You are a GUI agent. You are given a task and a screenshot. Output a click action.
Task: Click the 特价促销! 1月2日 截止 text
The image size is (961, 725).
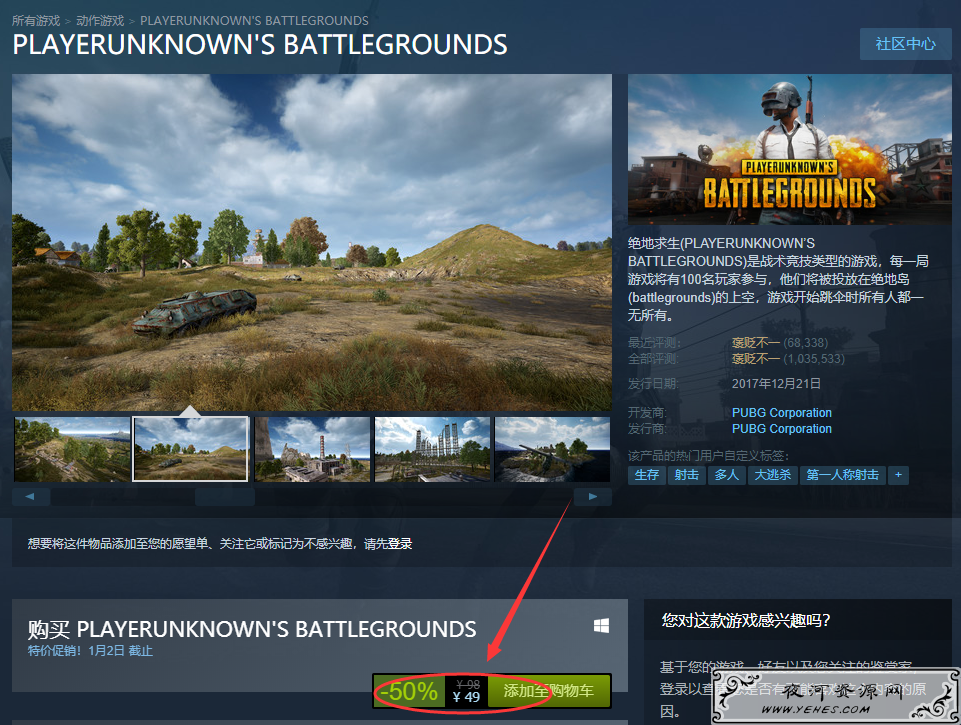[90, 651]
